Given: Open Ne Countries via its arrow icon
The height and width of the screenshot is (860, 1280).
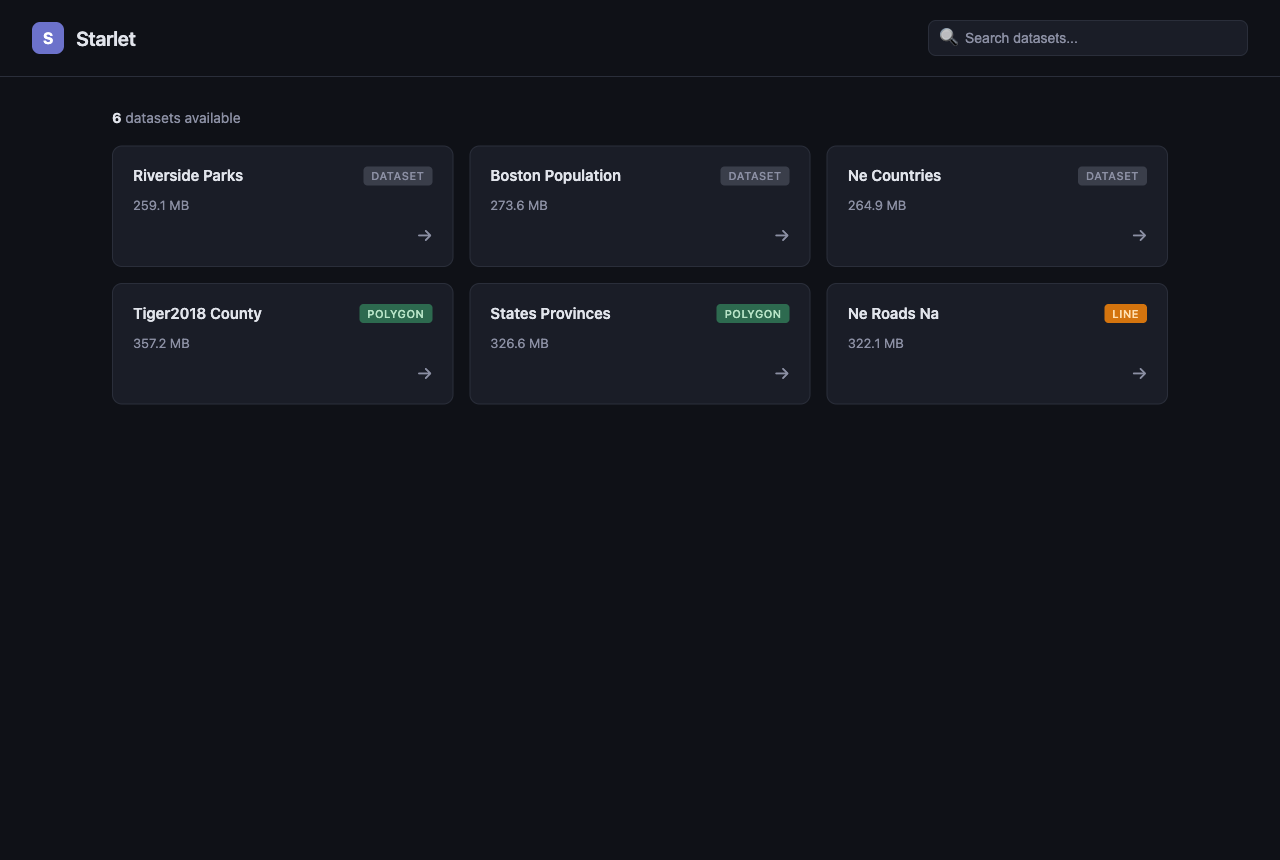Looking at the screenshot, I should click(1139, 235).
